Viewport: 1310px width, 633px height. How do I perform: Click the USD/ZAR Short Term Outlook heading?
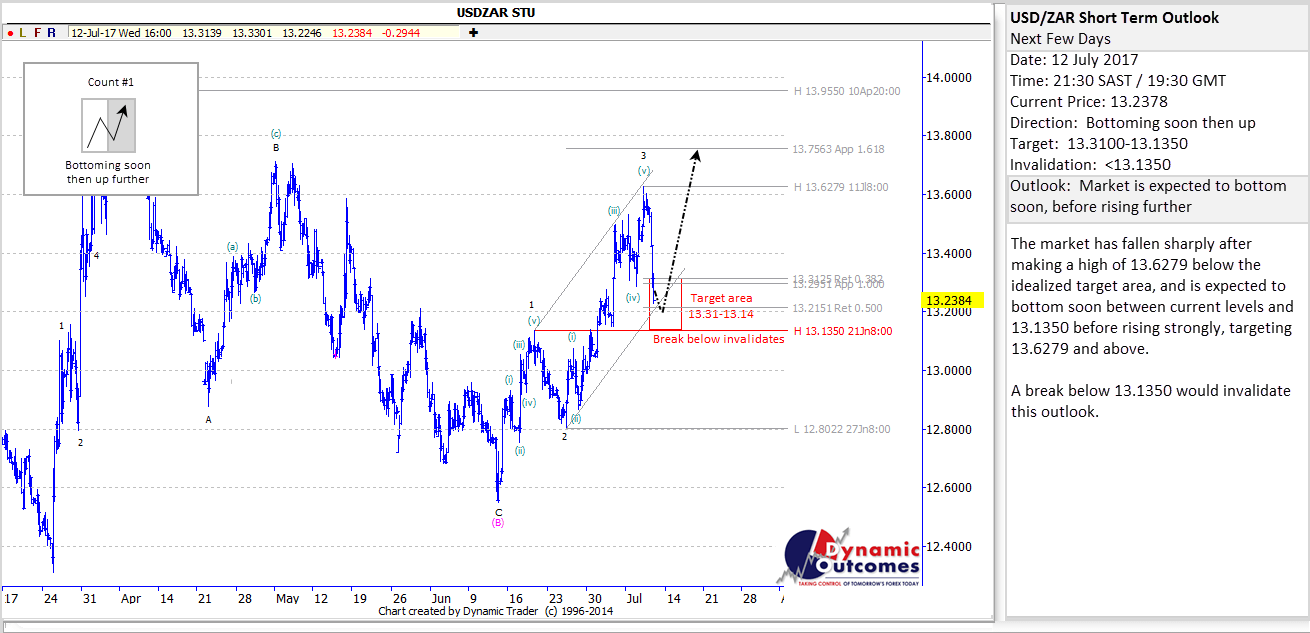click(1115, 18)
